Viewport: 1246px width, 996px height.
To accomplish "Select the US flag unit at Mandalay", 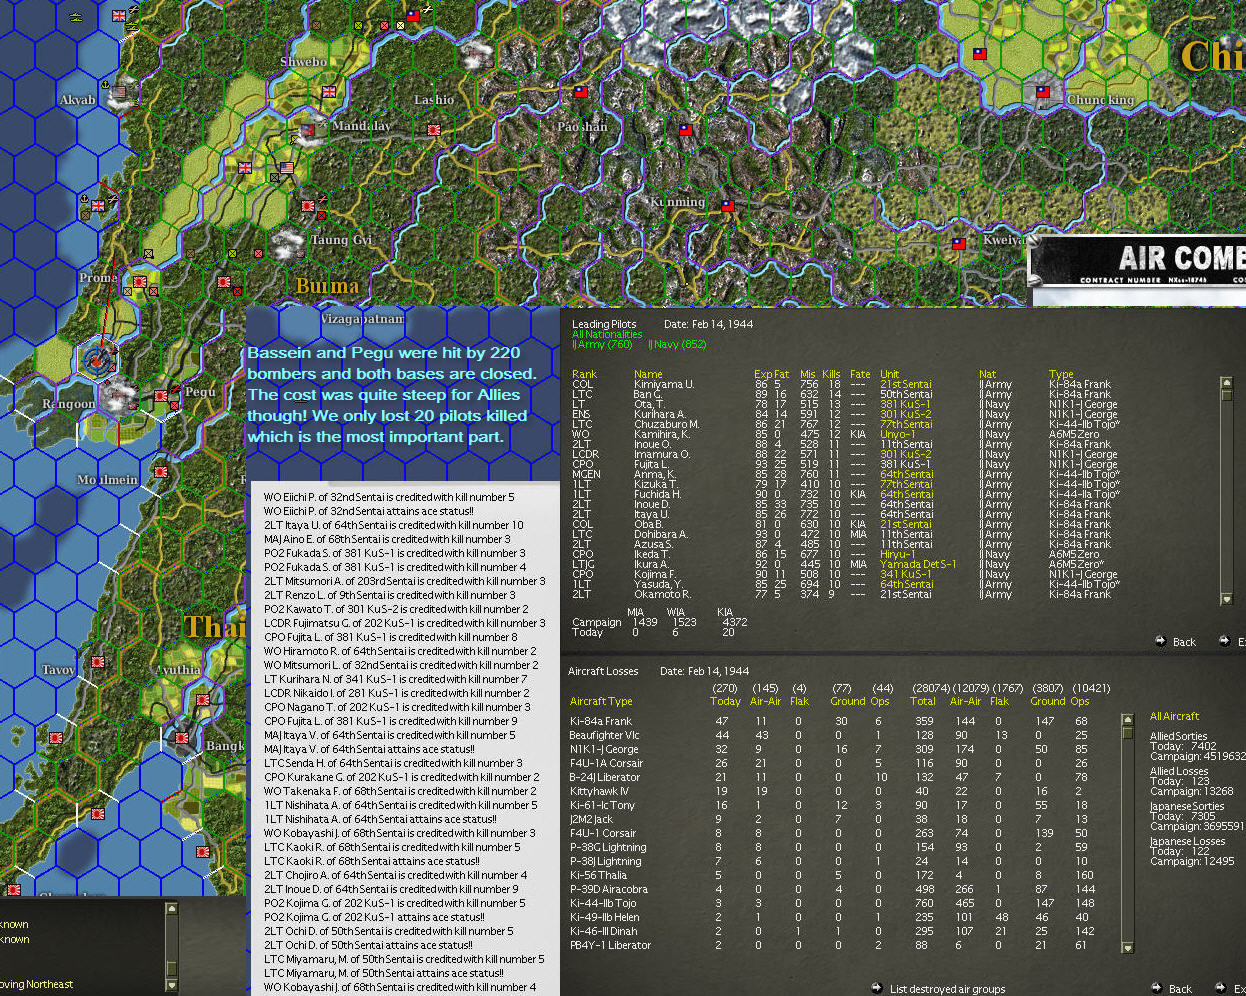I will 287,167.
